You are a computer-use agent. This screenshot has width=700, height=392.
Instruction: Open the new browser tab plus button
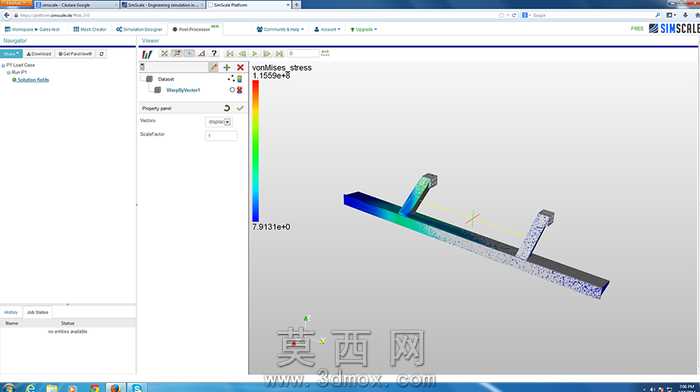click(296, 4)
